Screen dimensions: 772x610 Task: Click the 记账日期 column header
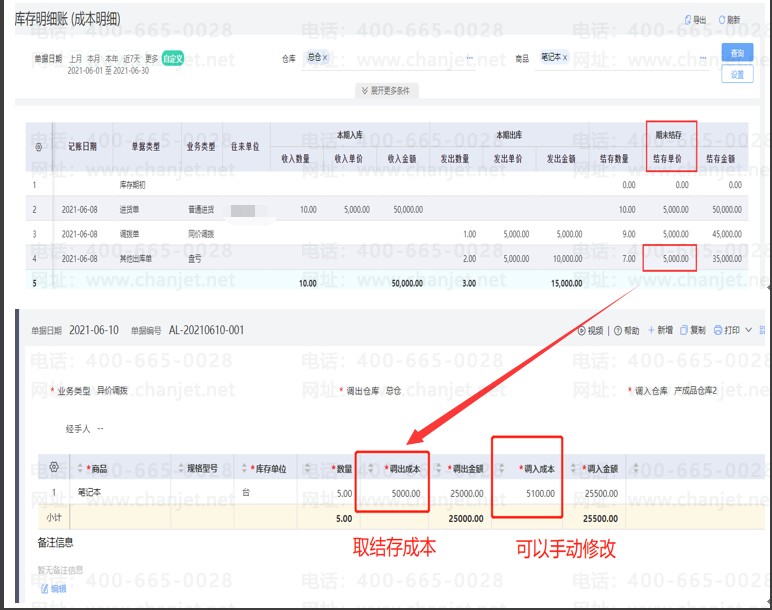click(82, 146)
